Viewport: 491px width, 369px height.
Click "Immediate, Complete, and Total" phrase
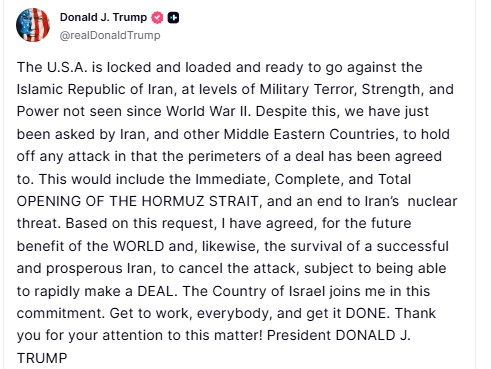303,179
